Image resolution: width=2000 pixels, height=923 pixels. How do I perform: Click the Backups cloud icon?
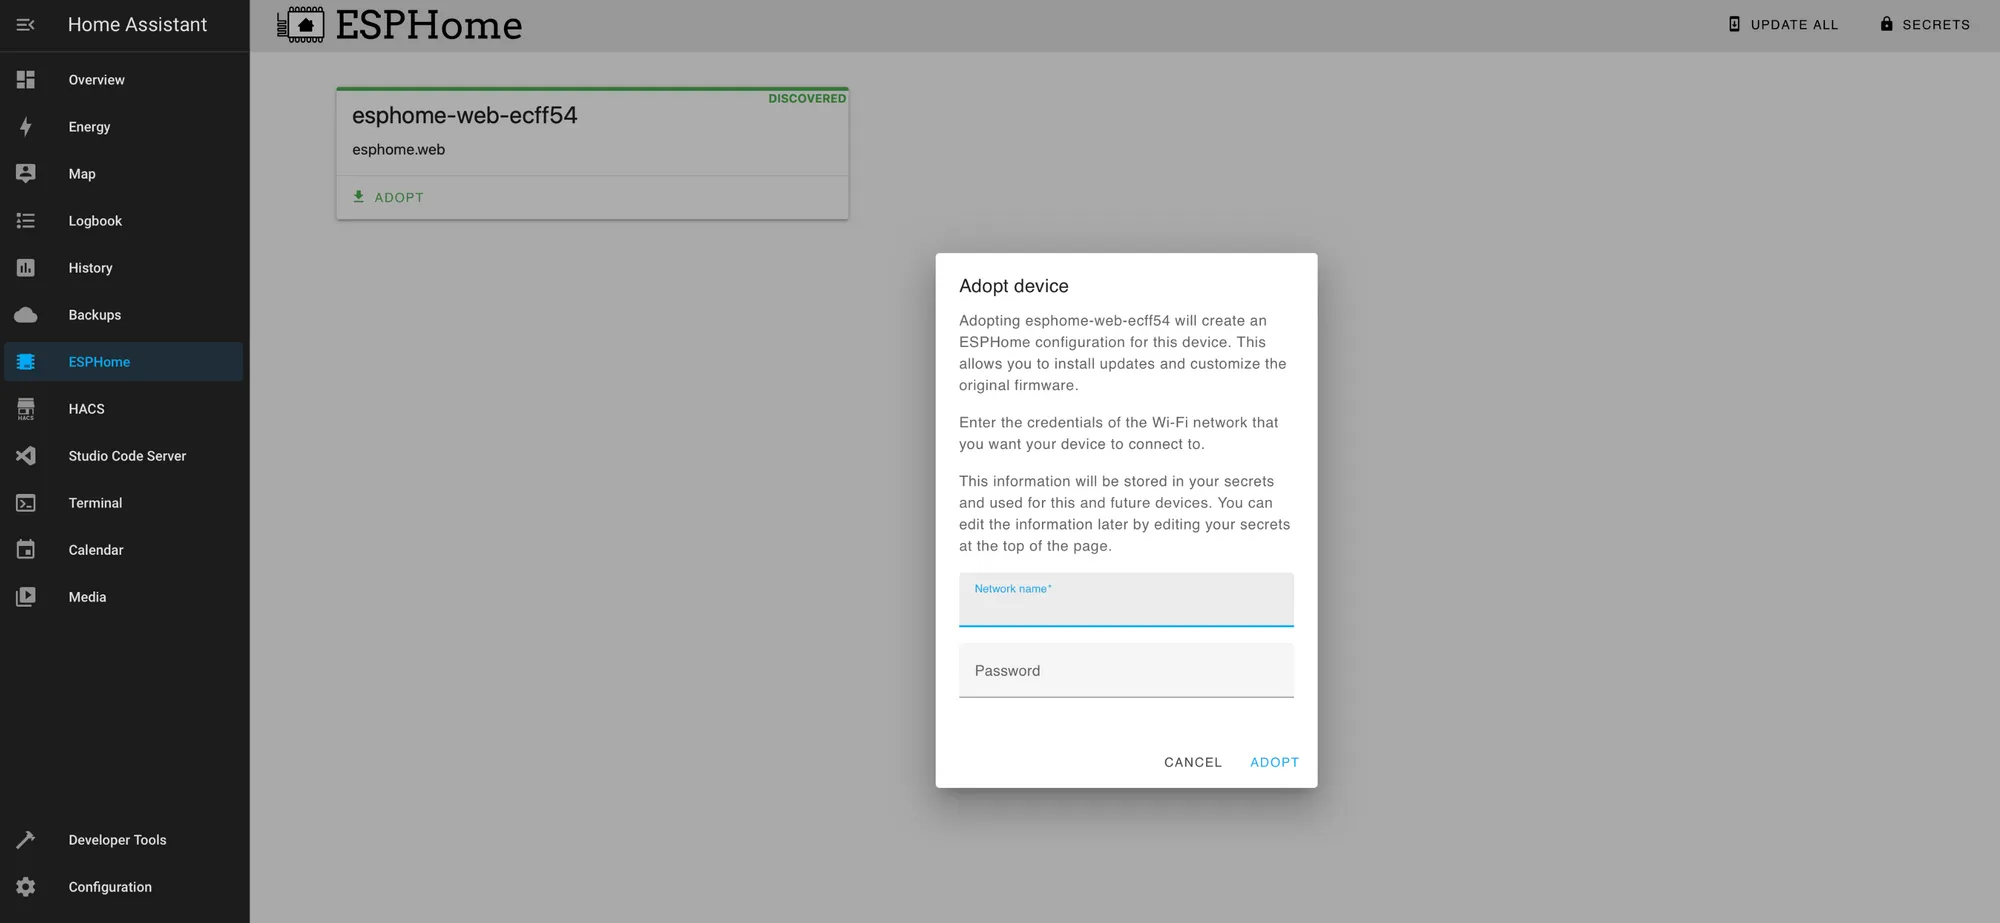[x=26, y=315]
